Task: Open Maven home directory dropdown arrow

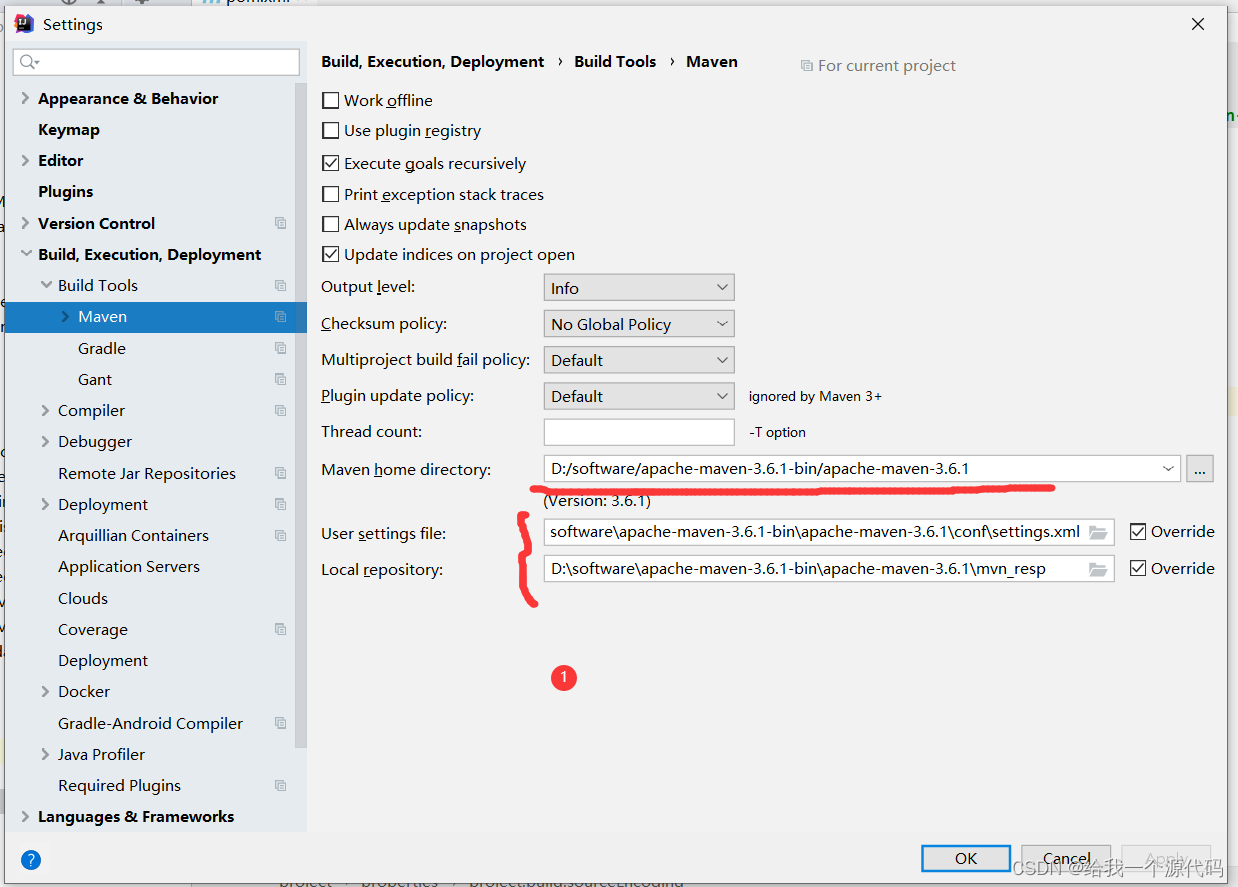Action: pos(1168,468)
